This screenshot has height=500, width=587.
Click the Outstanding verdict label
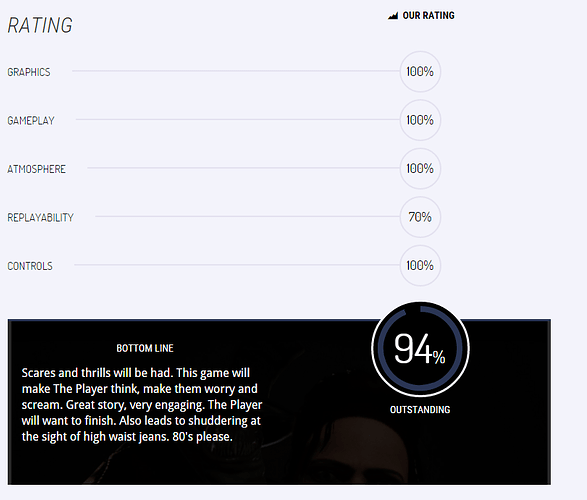point(420,410)
